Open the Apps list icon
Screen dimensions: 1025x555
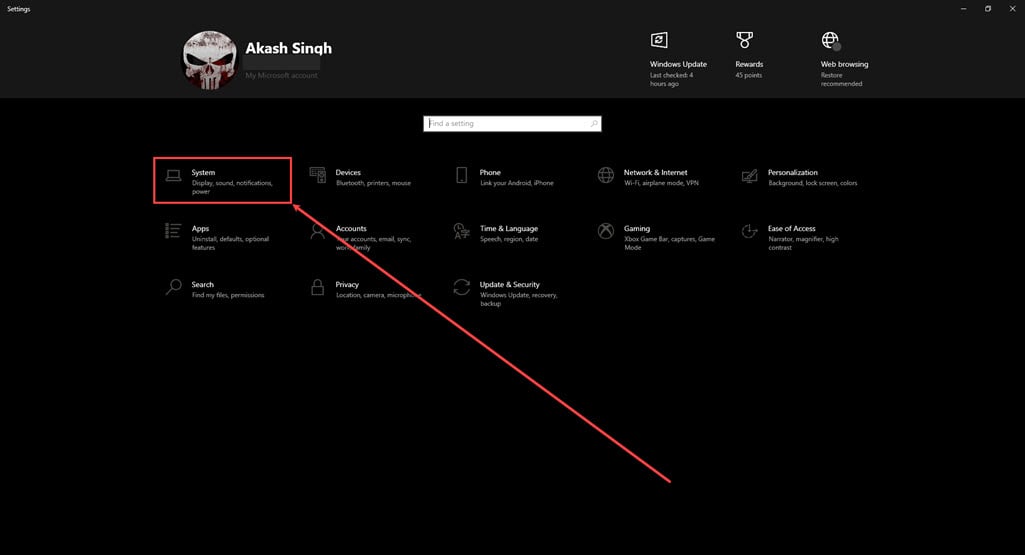(x=173, y=231)
